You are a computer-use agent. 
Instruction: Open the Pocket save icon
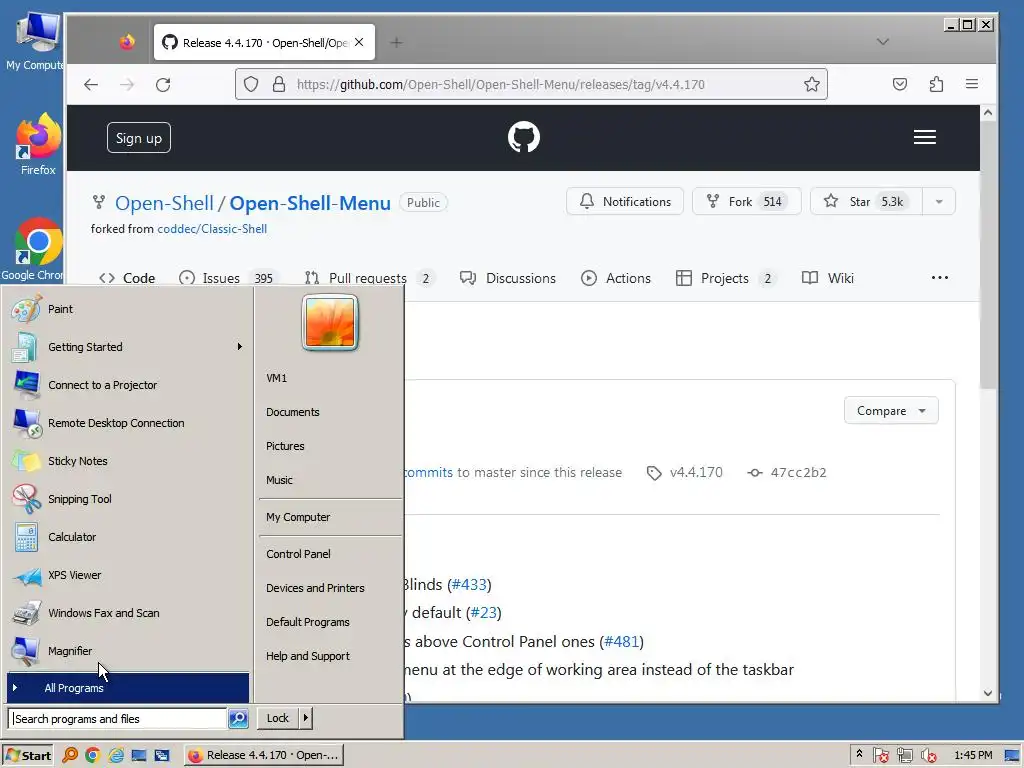(900, 84)
